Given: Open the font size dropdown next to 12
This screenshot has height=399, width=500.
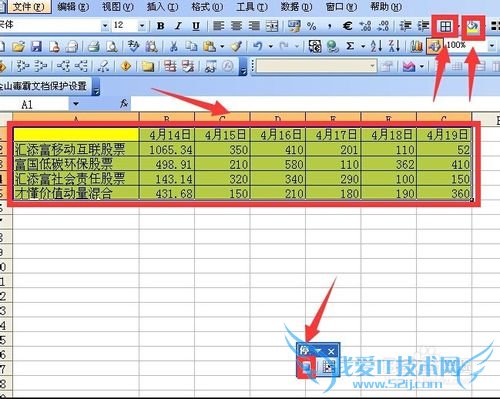Looking at the screenshot, I should click(142, 26).
